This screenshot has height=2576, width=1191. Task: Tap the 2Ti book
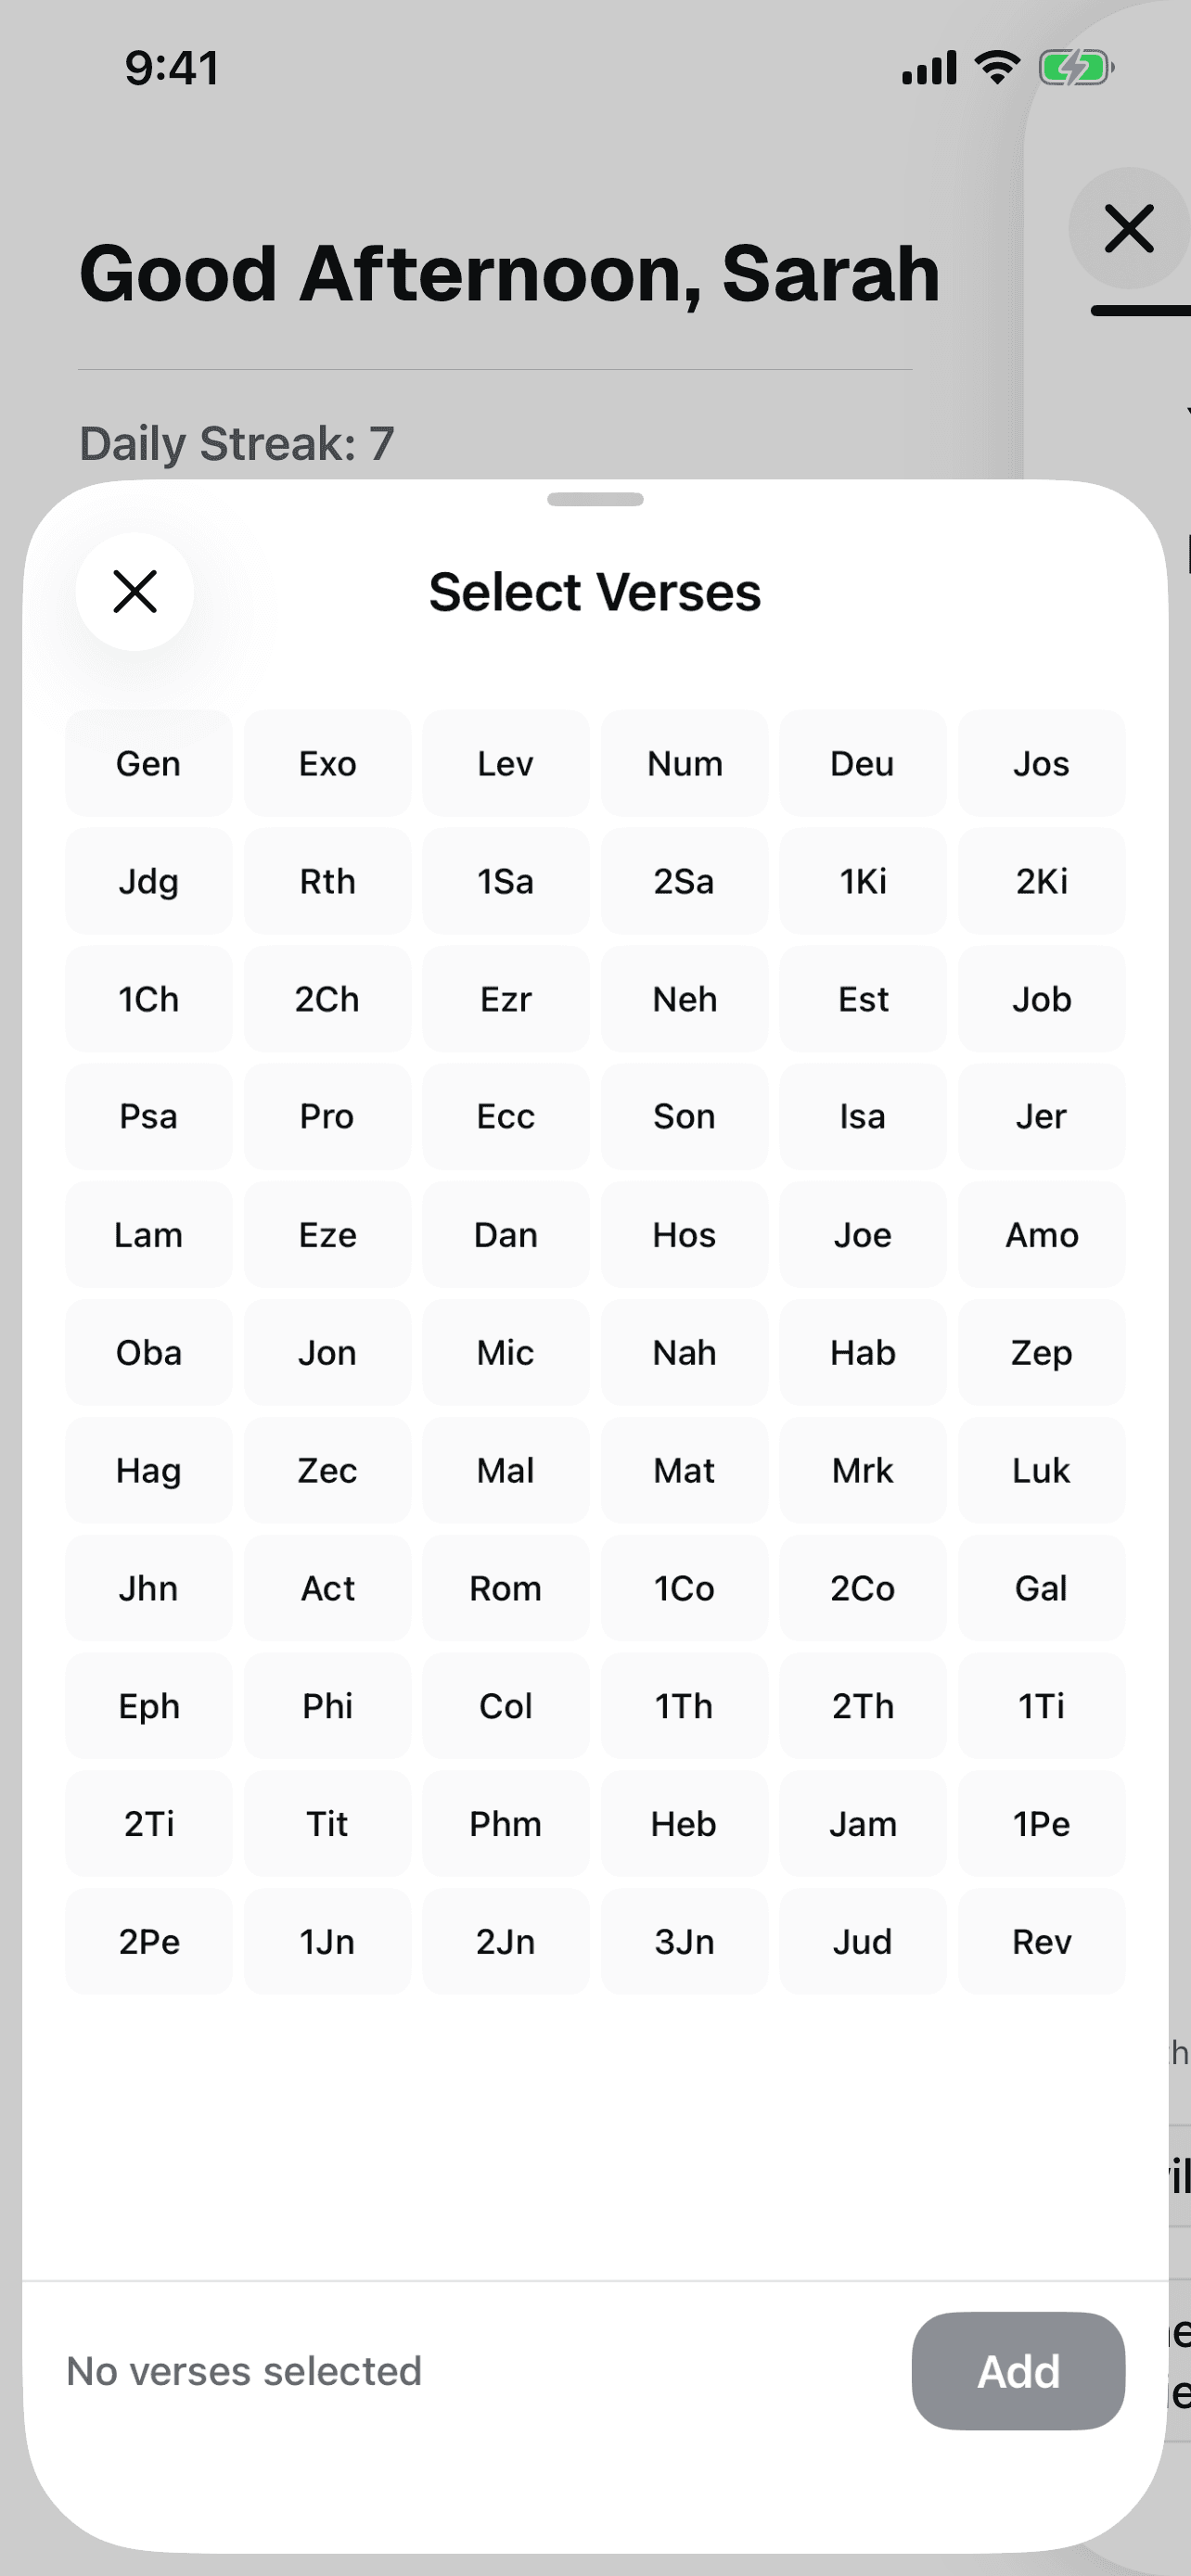coord(149,1823)
